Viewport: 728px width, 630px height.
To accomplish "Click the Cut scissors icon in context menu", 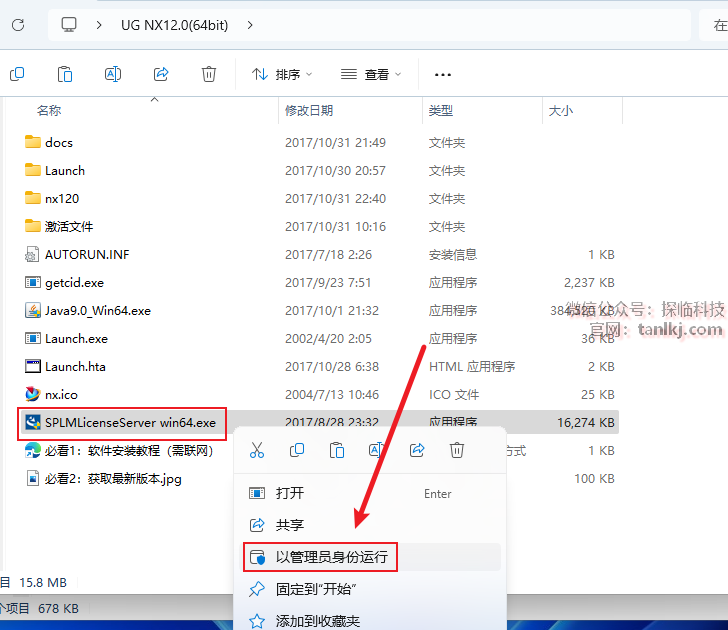I will tap(257, 450).
